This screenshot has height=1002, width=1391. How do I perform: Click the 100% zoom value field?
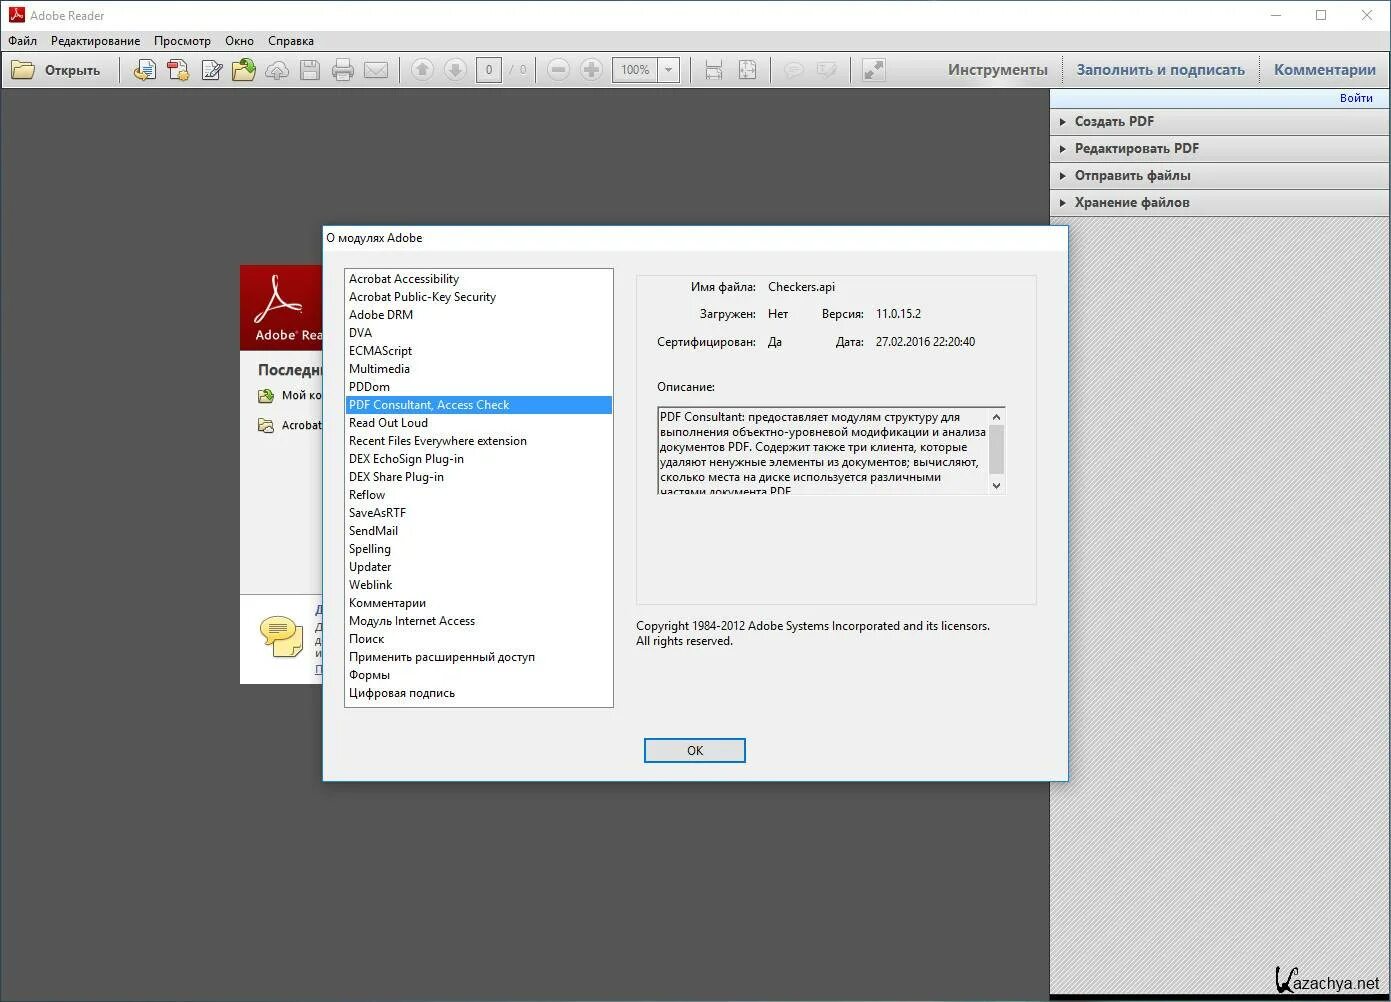(x=635, y=70)
